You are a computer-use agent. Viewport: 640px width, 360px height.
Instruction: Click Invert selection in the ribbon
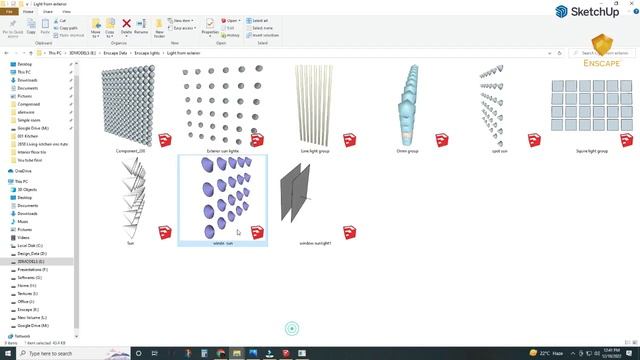[x=262, y=35]
